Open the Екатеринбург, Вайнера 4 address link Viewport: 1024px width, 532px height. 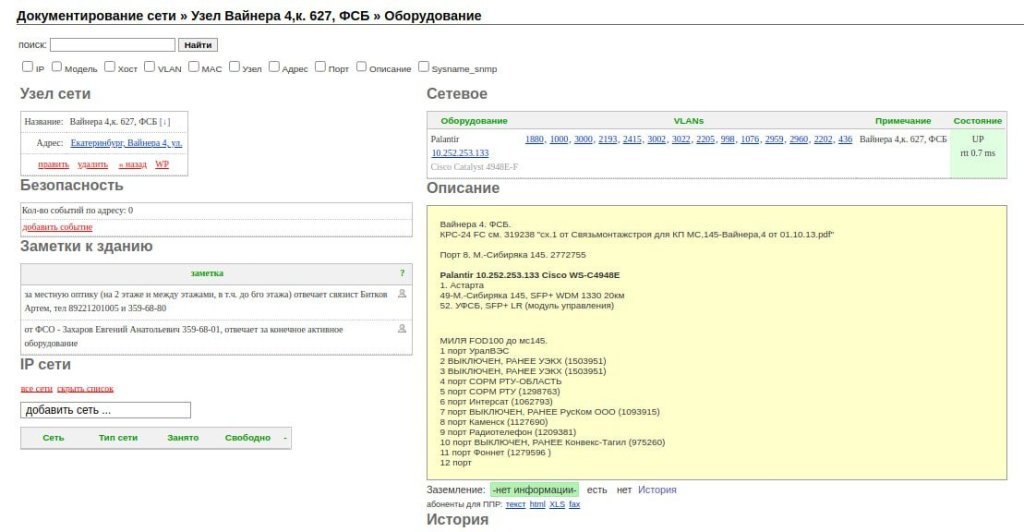(x=126, y=143)
